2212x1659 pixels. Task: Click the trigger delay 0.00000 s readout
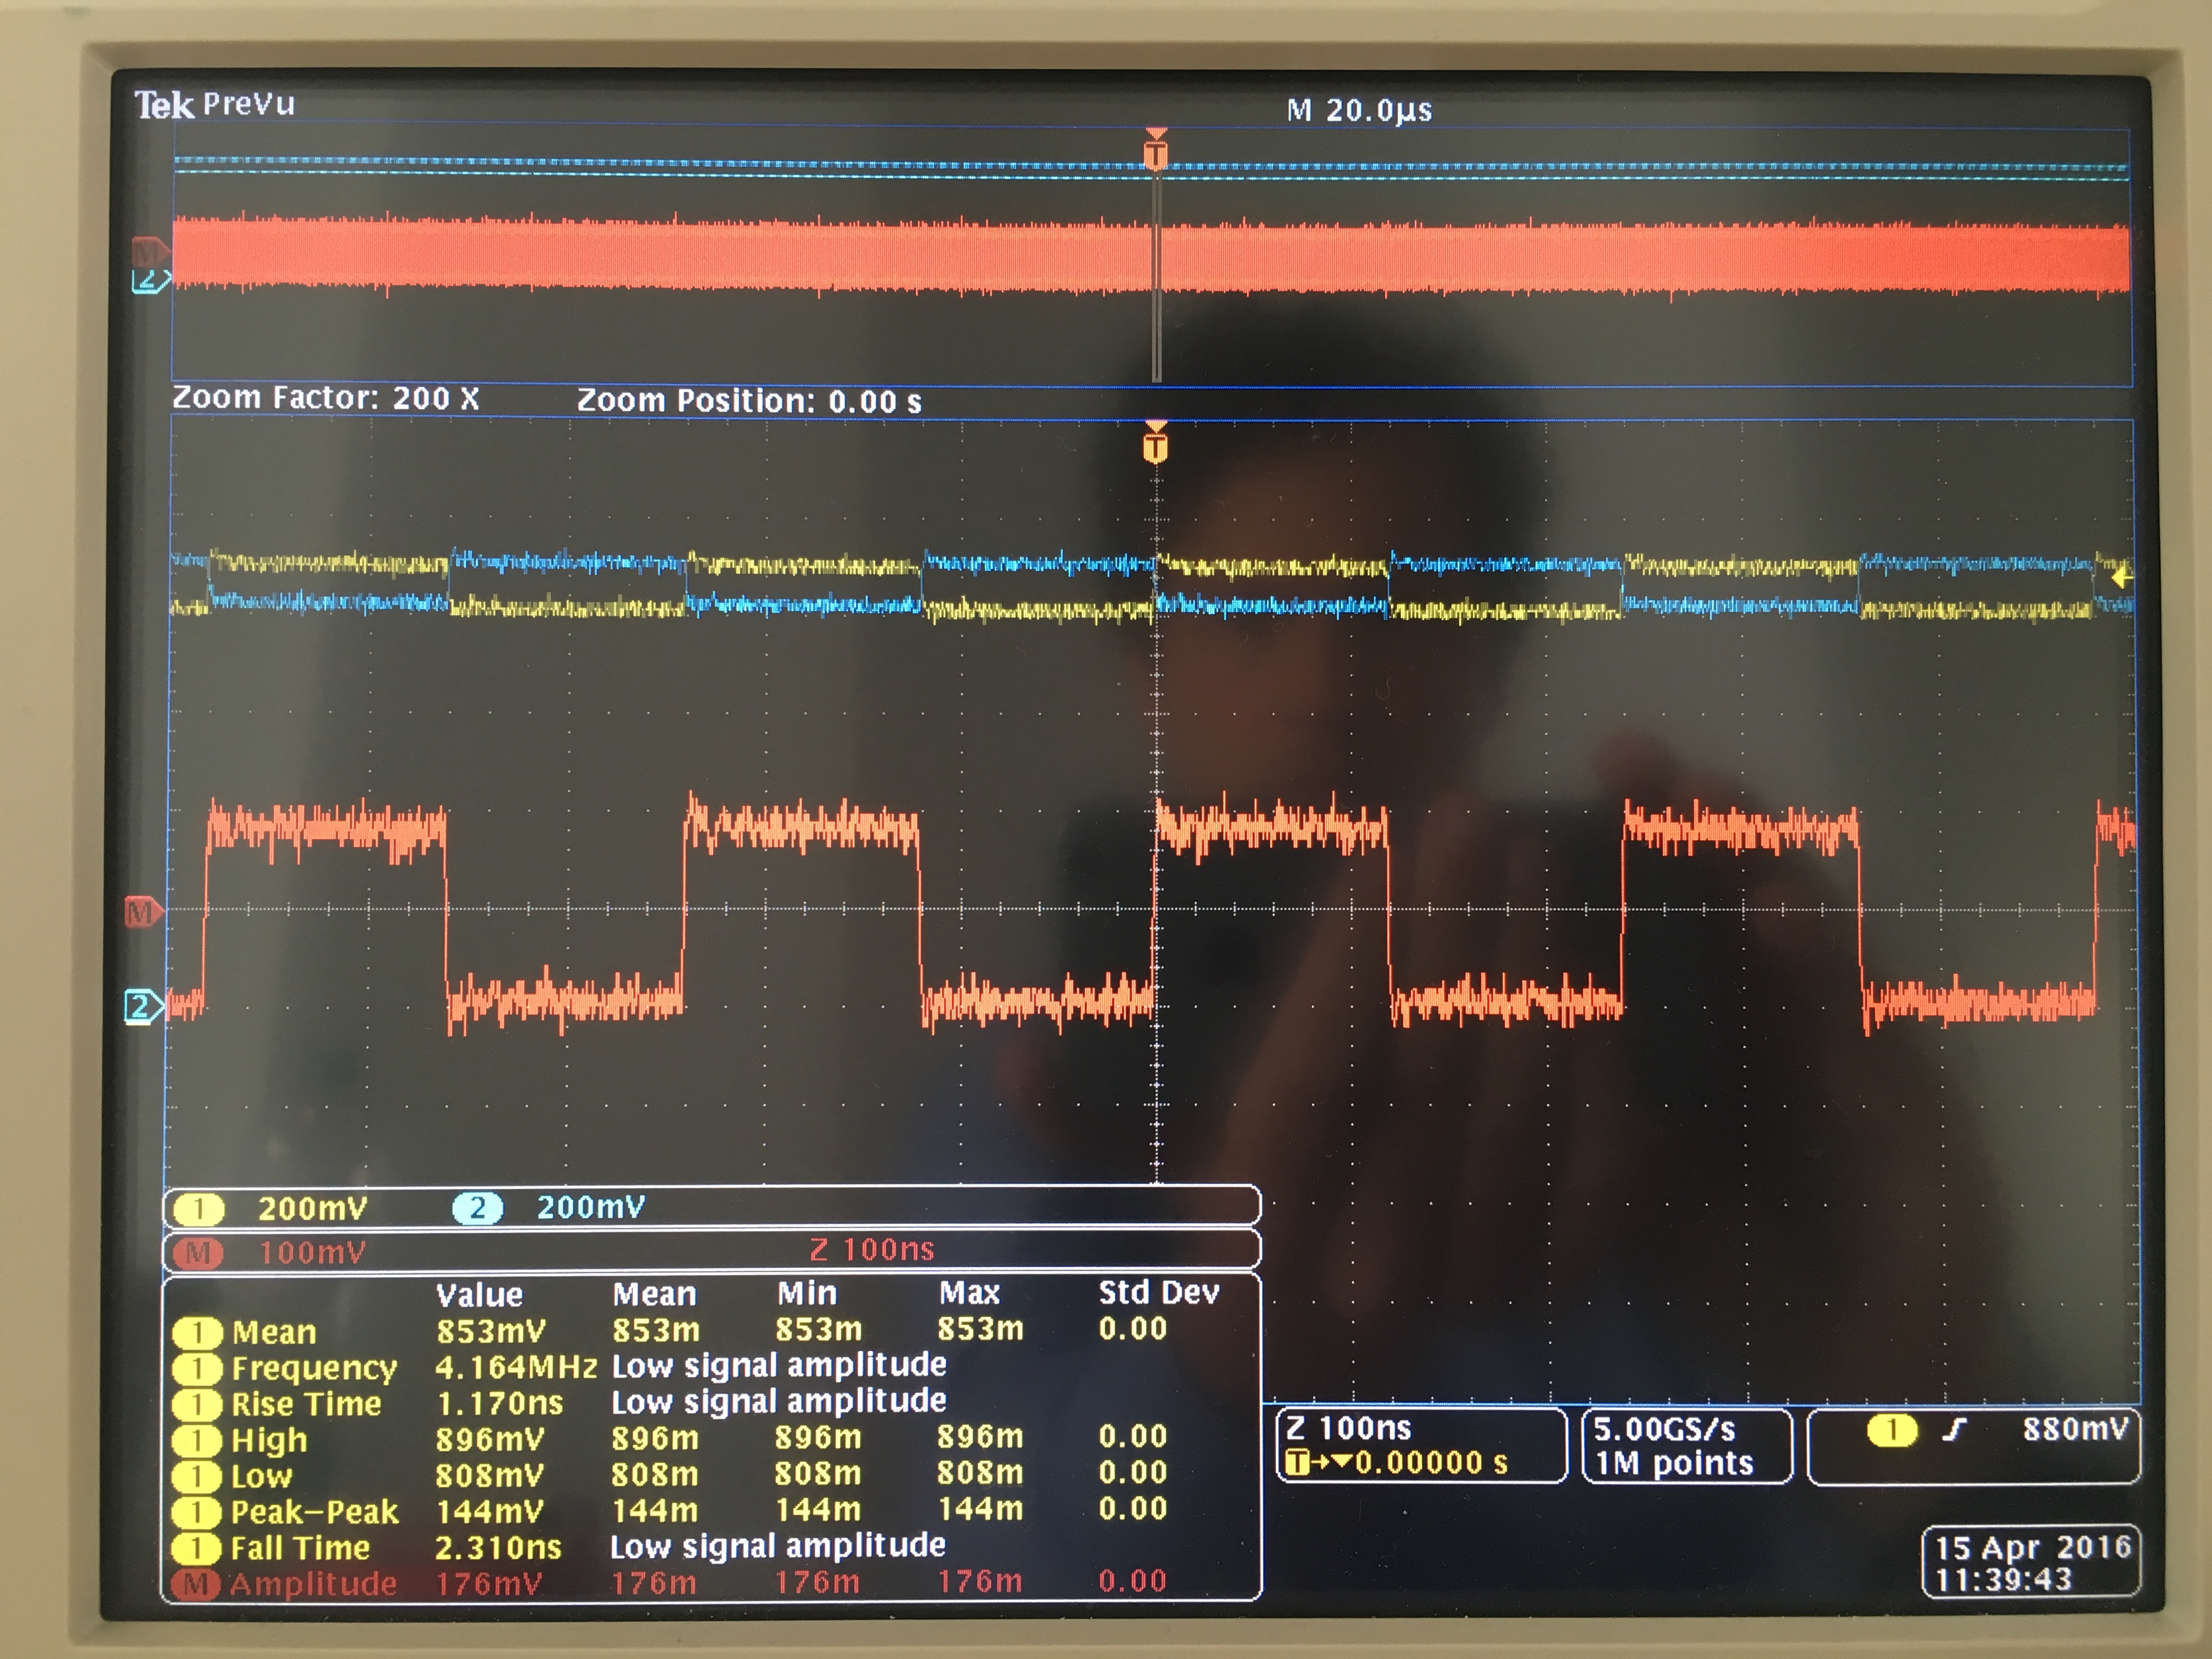click(1431, 1463)
